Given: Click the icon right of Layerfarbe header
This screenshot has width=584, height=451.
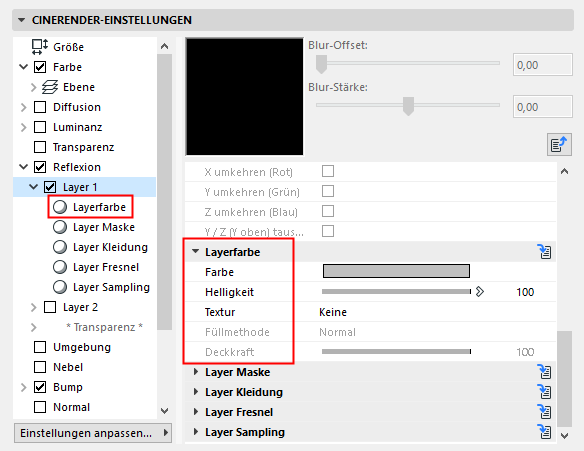Looking at the screenshot, I should click(x=545, y=252).
